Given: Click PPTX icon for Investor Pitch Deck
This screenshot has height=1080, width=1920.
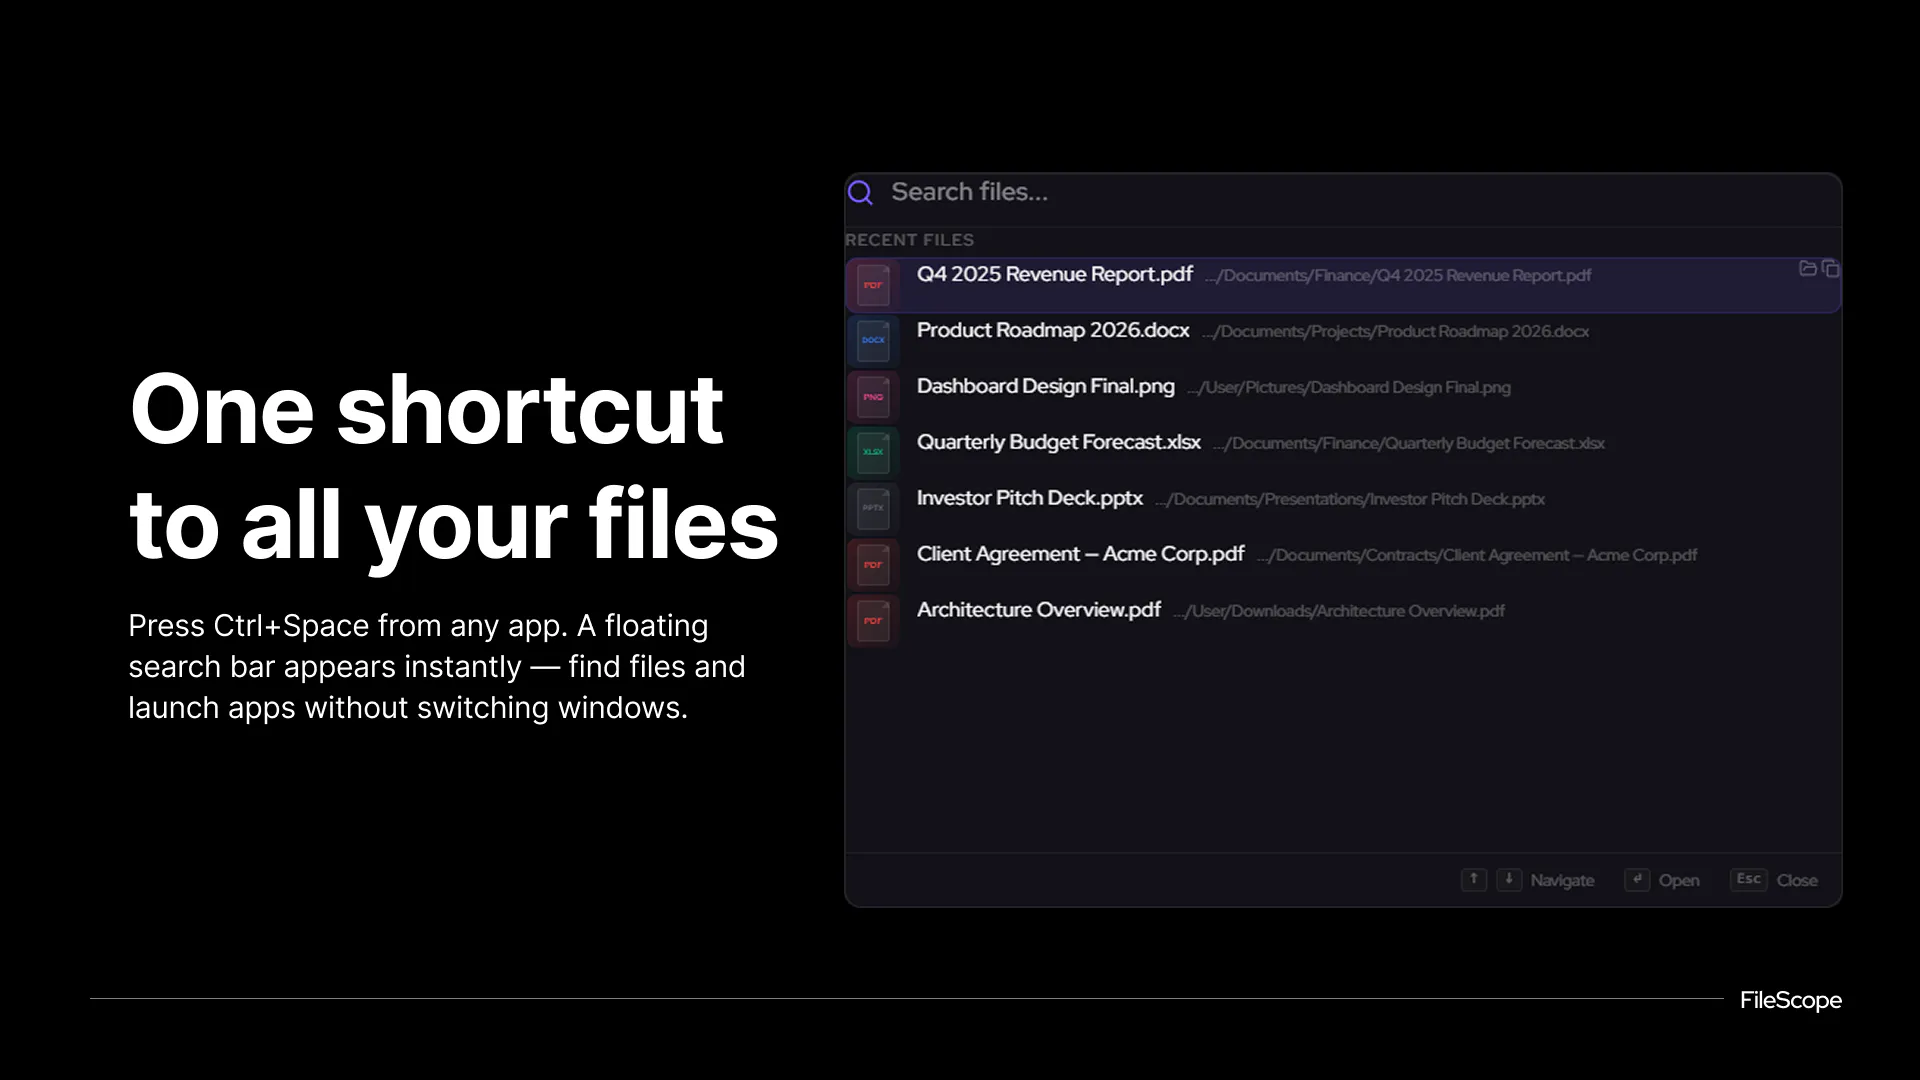Looking at the screenshot, I should coord(873,509).
